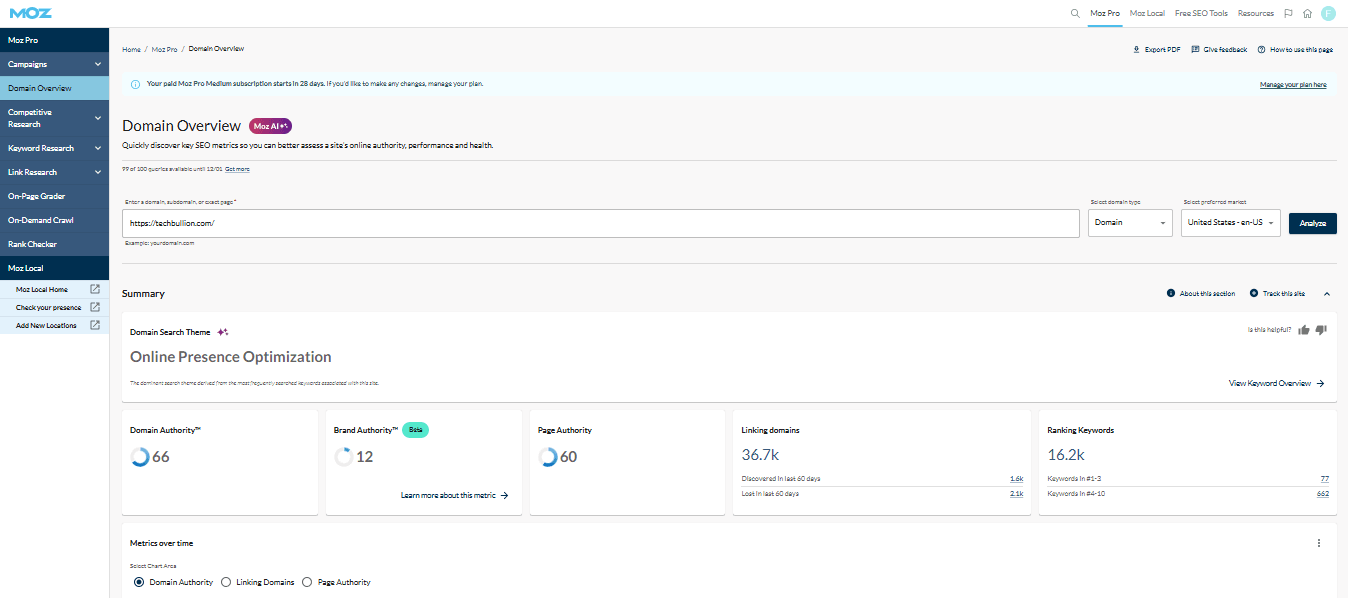The image size is (1348, 598).
Task: Switch to the Moz Pro top tab
Action: point(1105,13)
